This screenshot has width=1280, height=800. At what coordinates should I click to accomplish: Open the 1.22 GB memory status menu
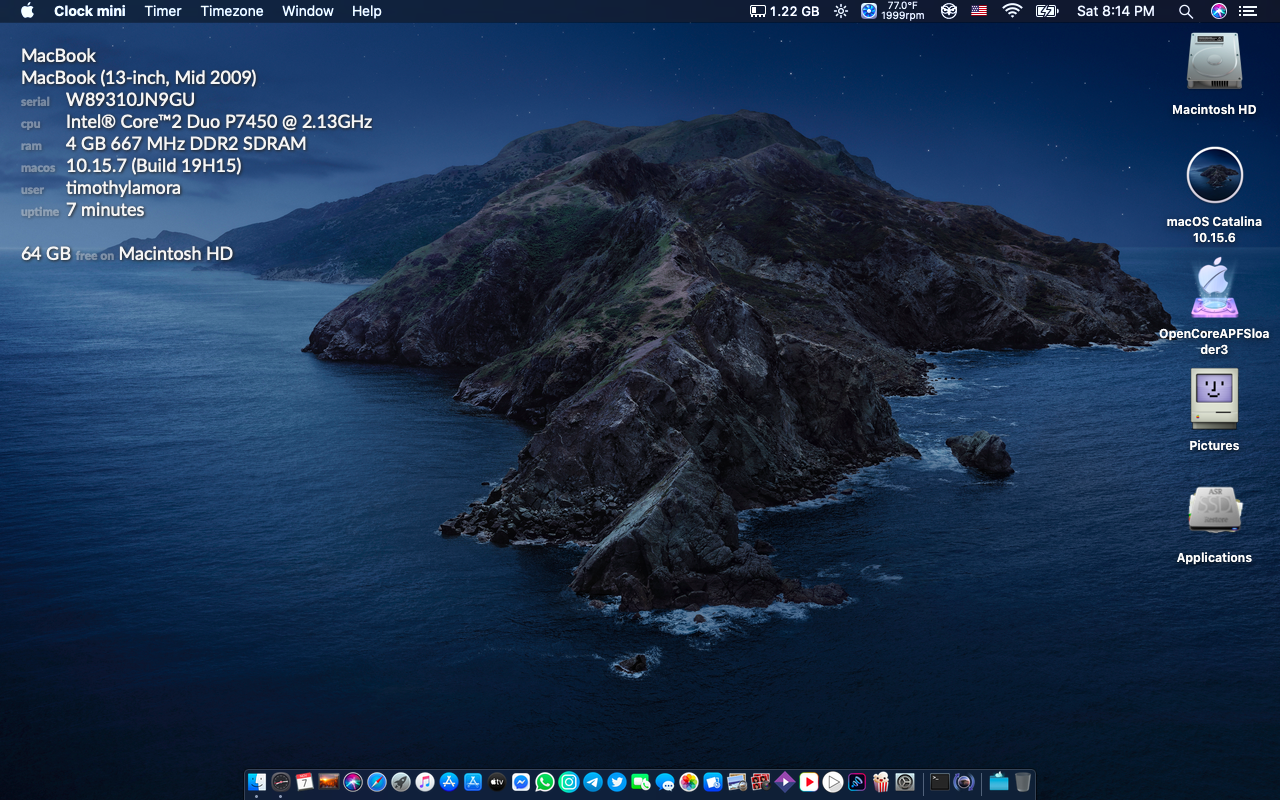tap(785, 11)
